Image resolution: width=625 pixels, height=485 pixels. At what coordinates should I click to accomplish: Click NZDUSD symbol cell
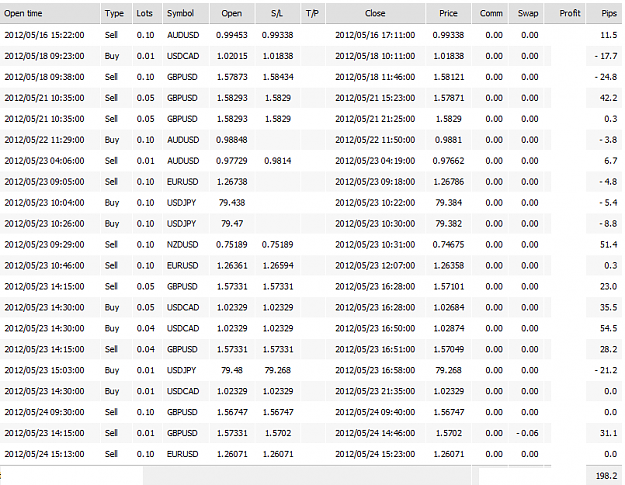[183, 245]
